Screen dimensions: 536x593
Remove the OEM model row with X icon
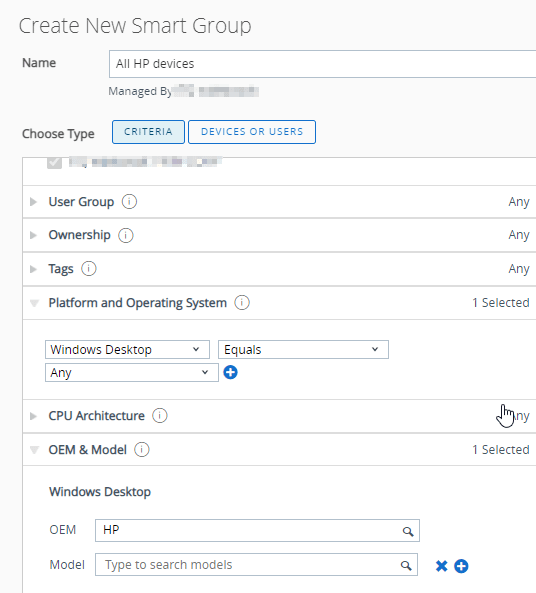tap(441, 566)
